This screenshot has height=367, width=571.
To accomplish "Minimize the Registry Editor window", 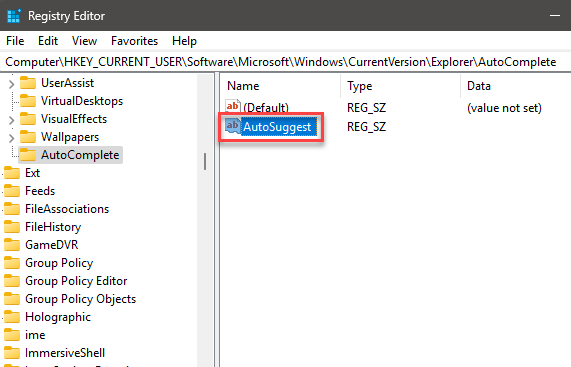I will tap(555, 15).
